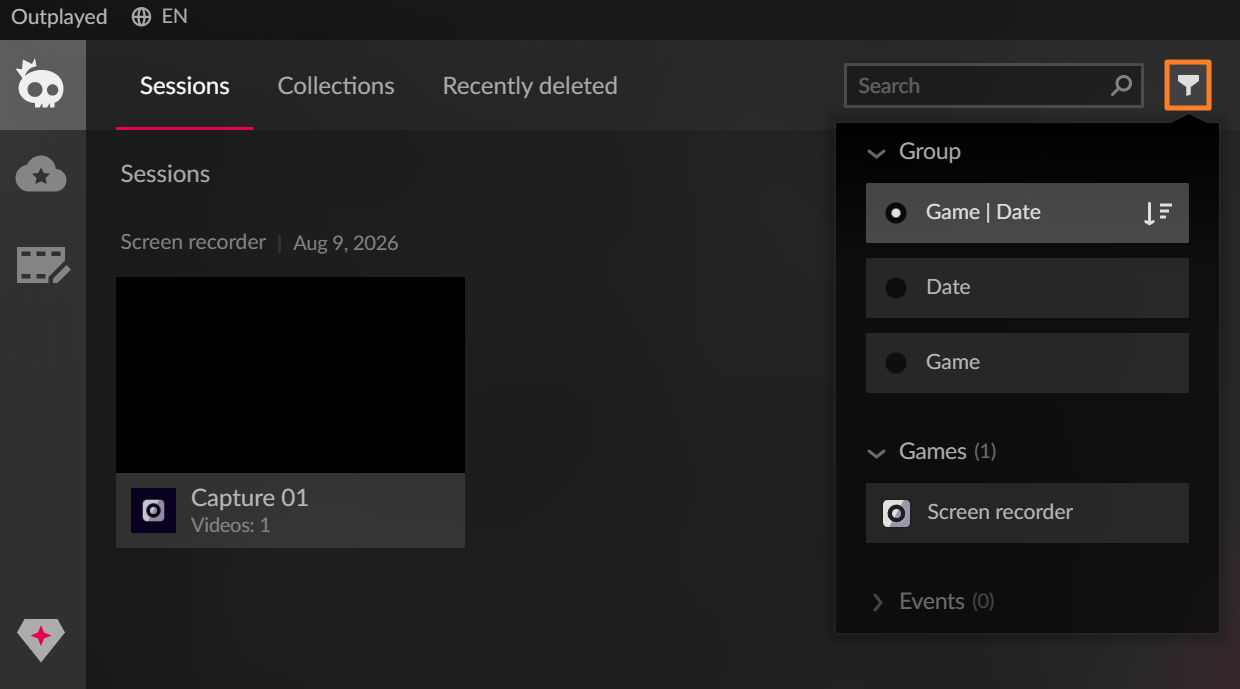Switch to the Sessions tab
The image size is (1240, 689).
tap(185, 86)
